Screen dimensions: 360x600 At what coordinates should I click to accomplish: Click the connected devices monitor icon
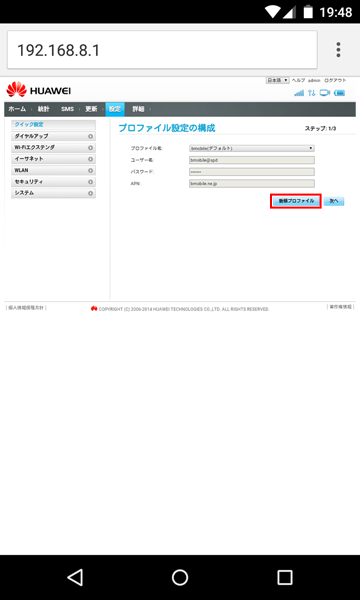325,93
